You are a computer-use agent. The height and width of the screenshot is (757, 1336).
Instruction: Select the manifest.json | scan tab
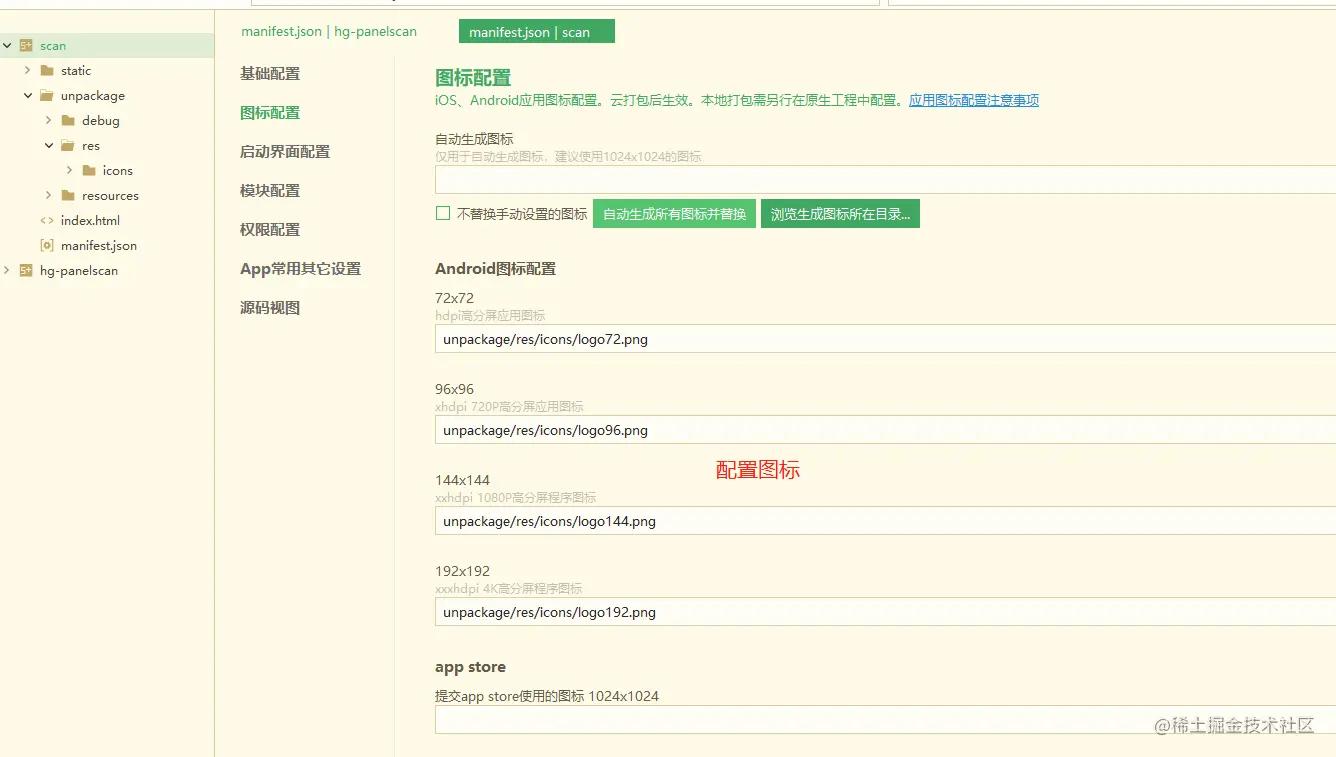click(537, 32)
